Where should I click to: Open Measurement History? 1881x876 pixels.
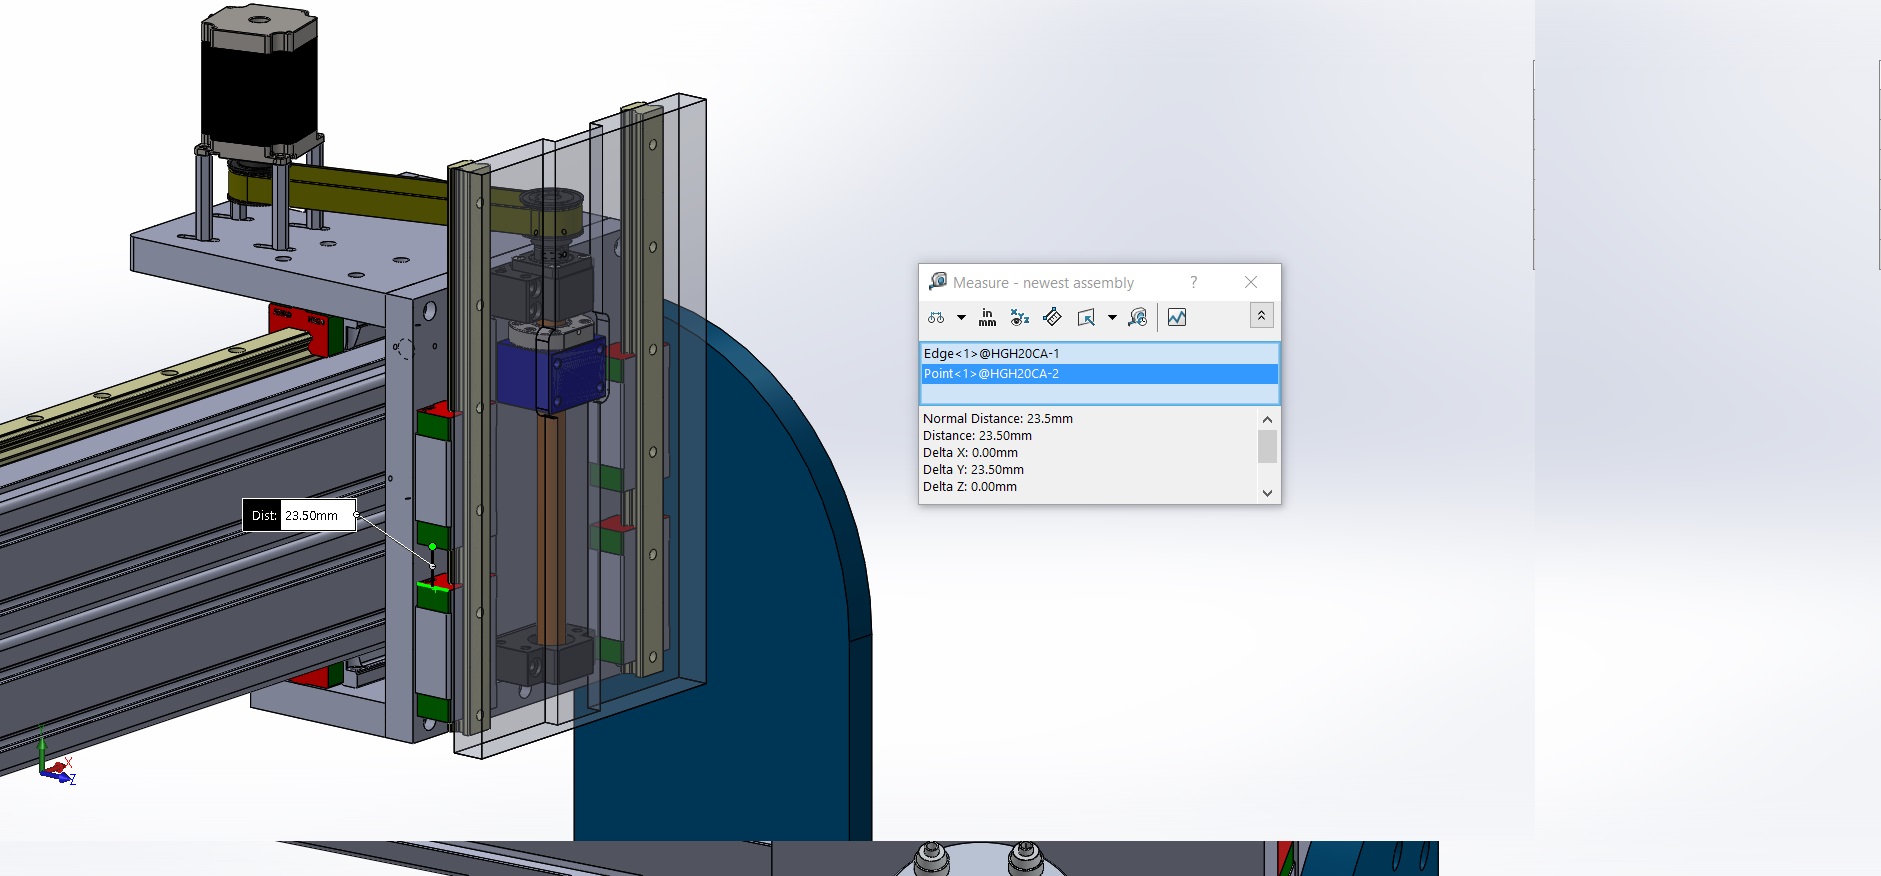pyautogui.click(x=1138, y=318)
